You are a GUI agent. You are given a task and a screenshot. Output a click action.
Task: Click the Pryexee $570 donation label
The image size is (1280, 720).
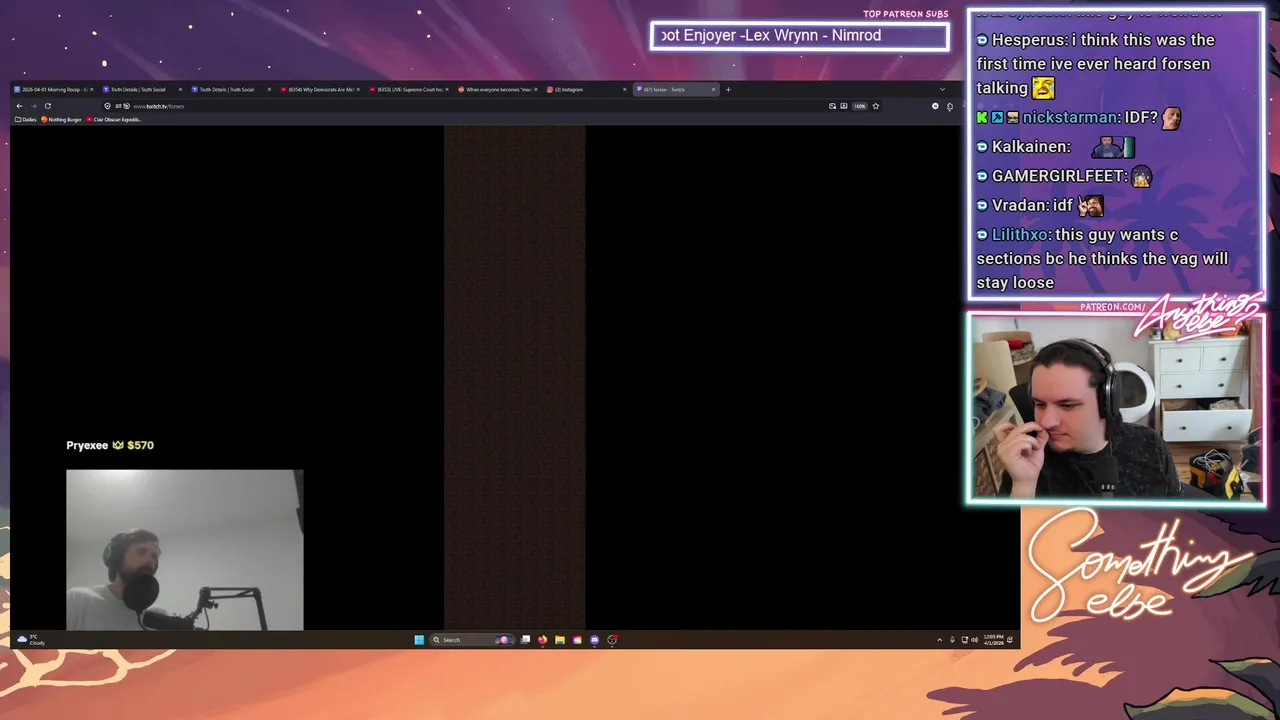click(110, 445)
